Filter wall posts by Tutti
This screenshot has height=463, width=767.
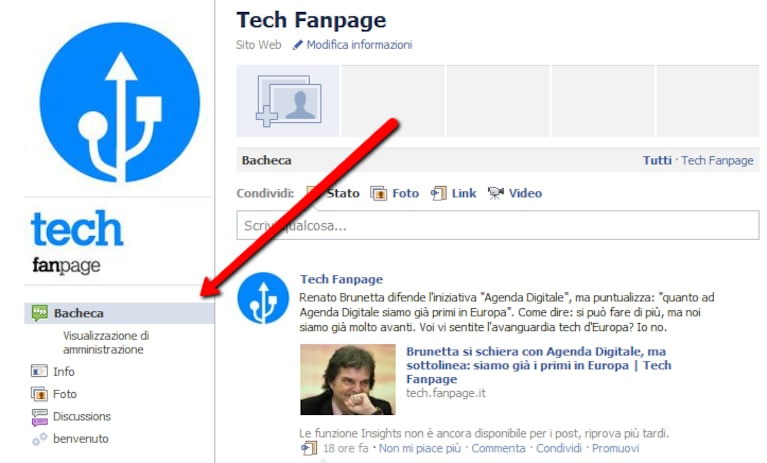click(x=657, y=160)
